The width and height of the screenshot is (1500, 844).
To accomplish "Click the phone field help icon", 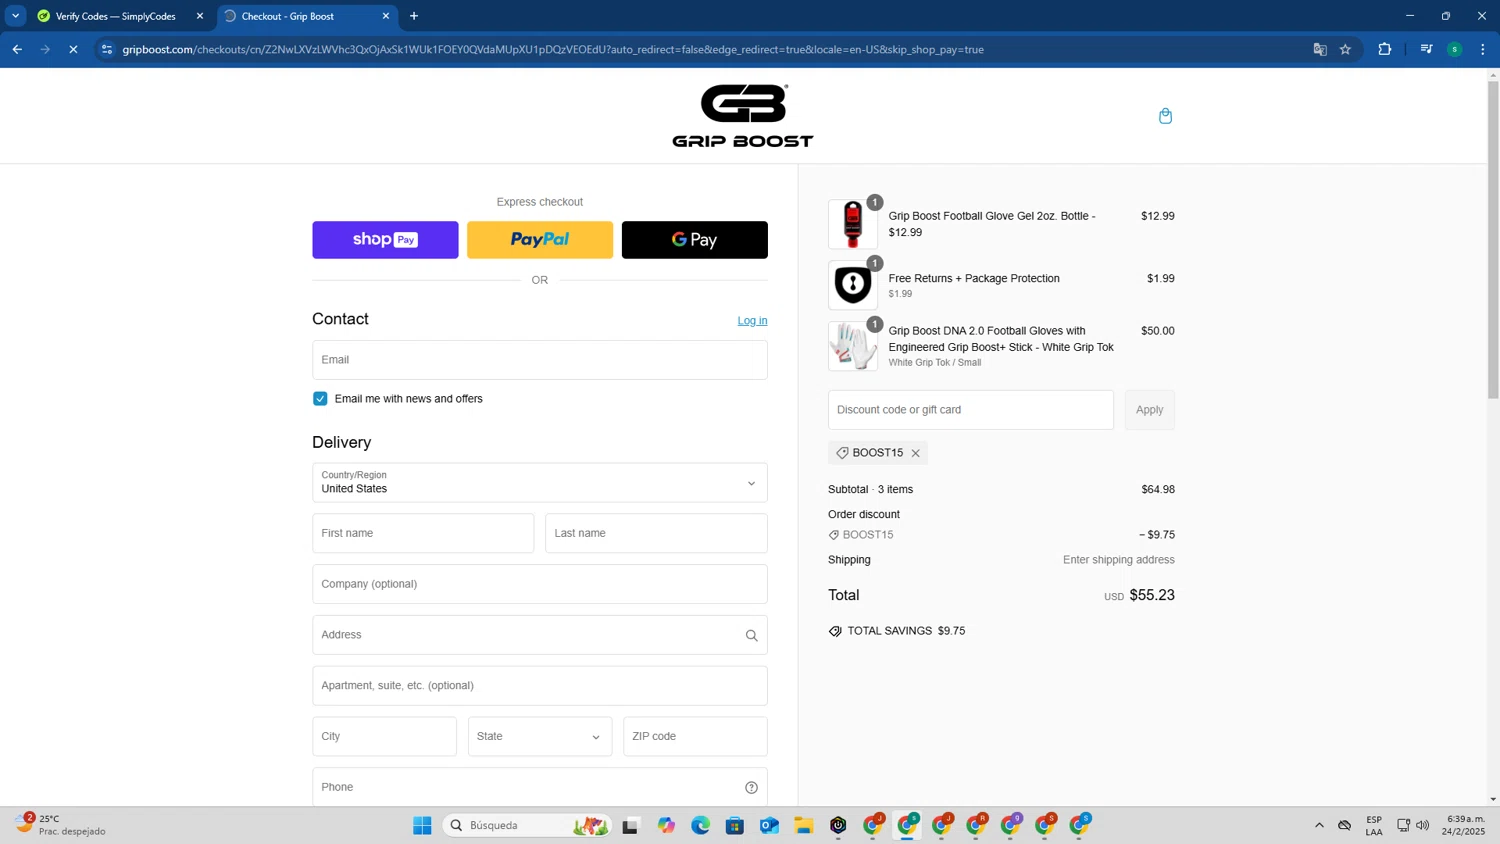I will tap(751, 787).
